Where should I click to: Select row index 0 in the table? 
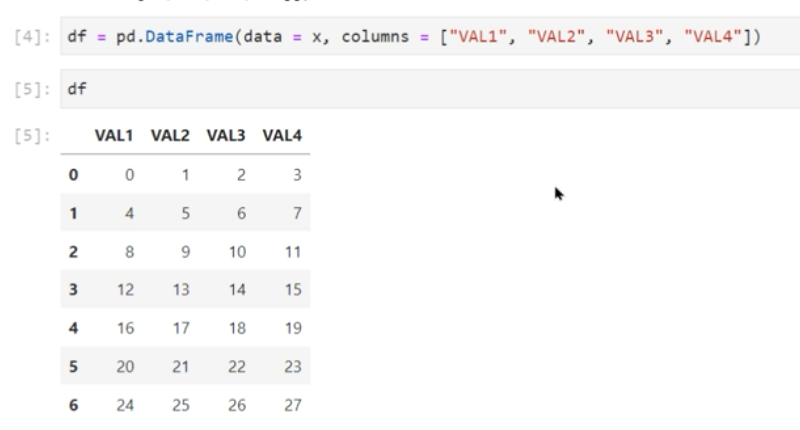74,175
